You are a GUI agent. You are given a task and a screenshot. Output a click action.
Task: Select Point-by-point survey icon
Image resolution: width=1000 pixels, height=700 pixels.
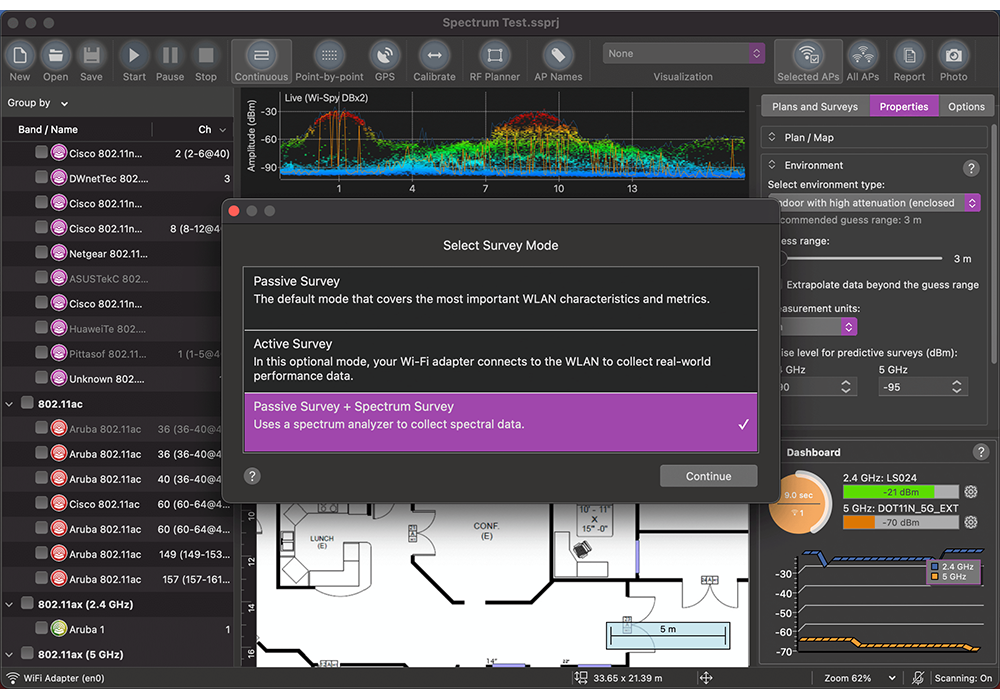pos(329,56)
